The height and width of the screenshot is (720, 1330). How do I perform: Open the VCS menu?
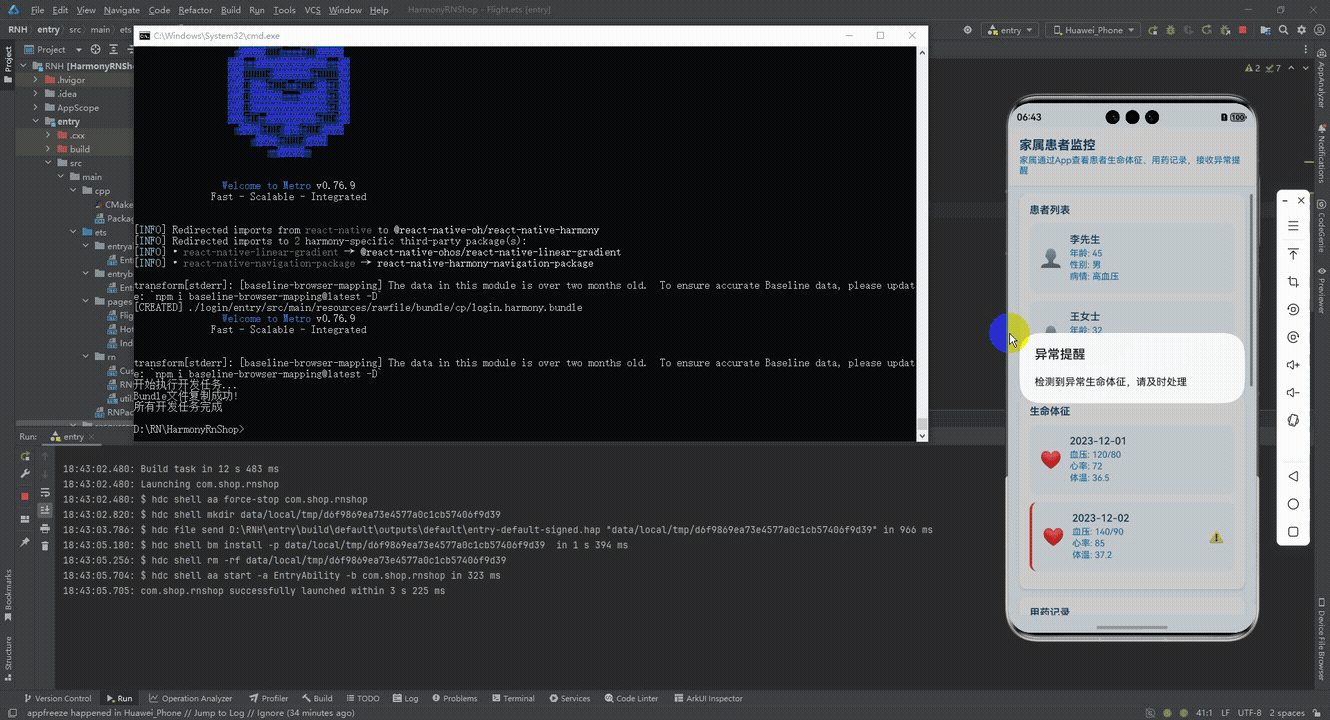[x=313, y=10]
